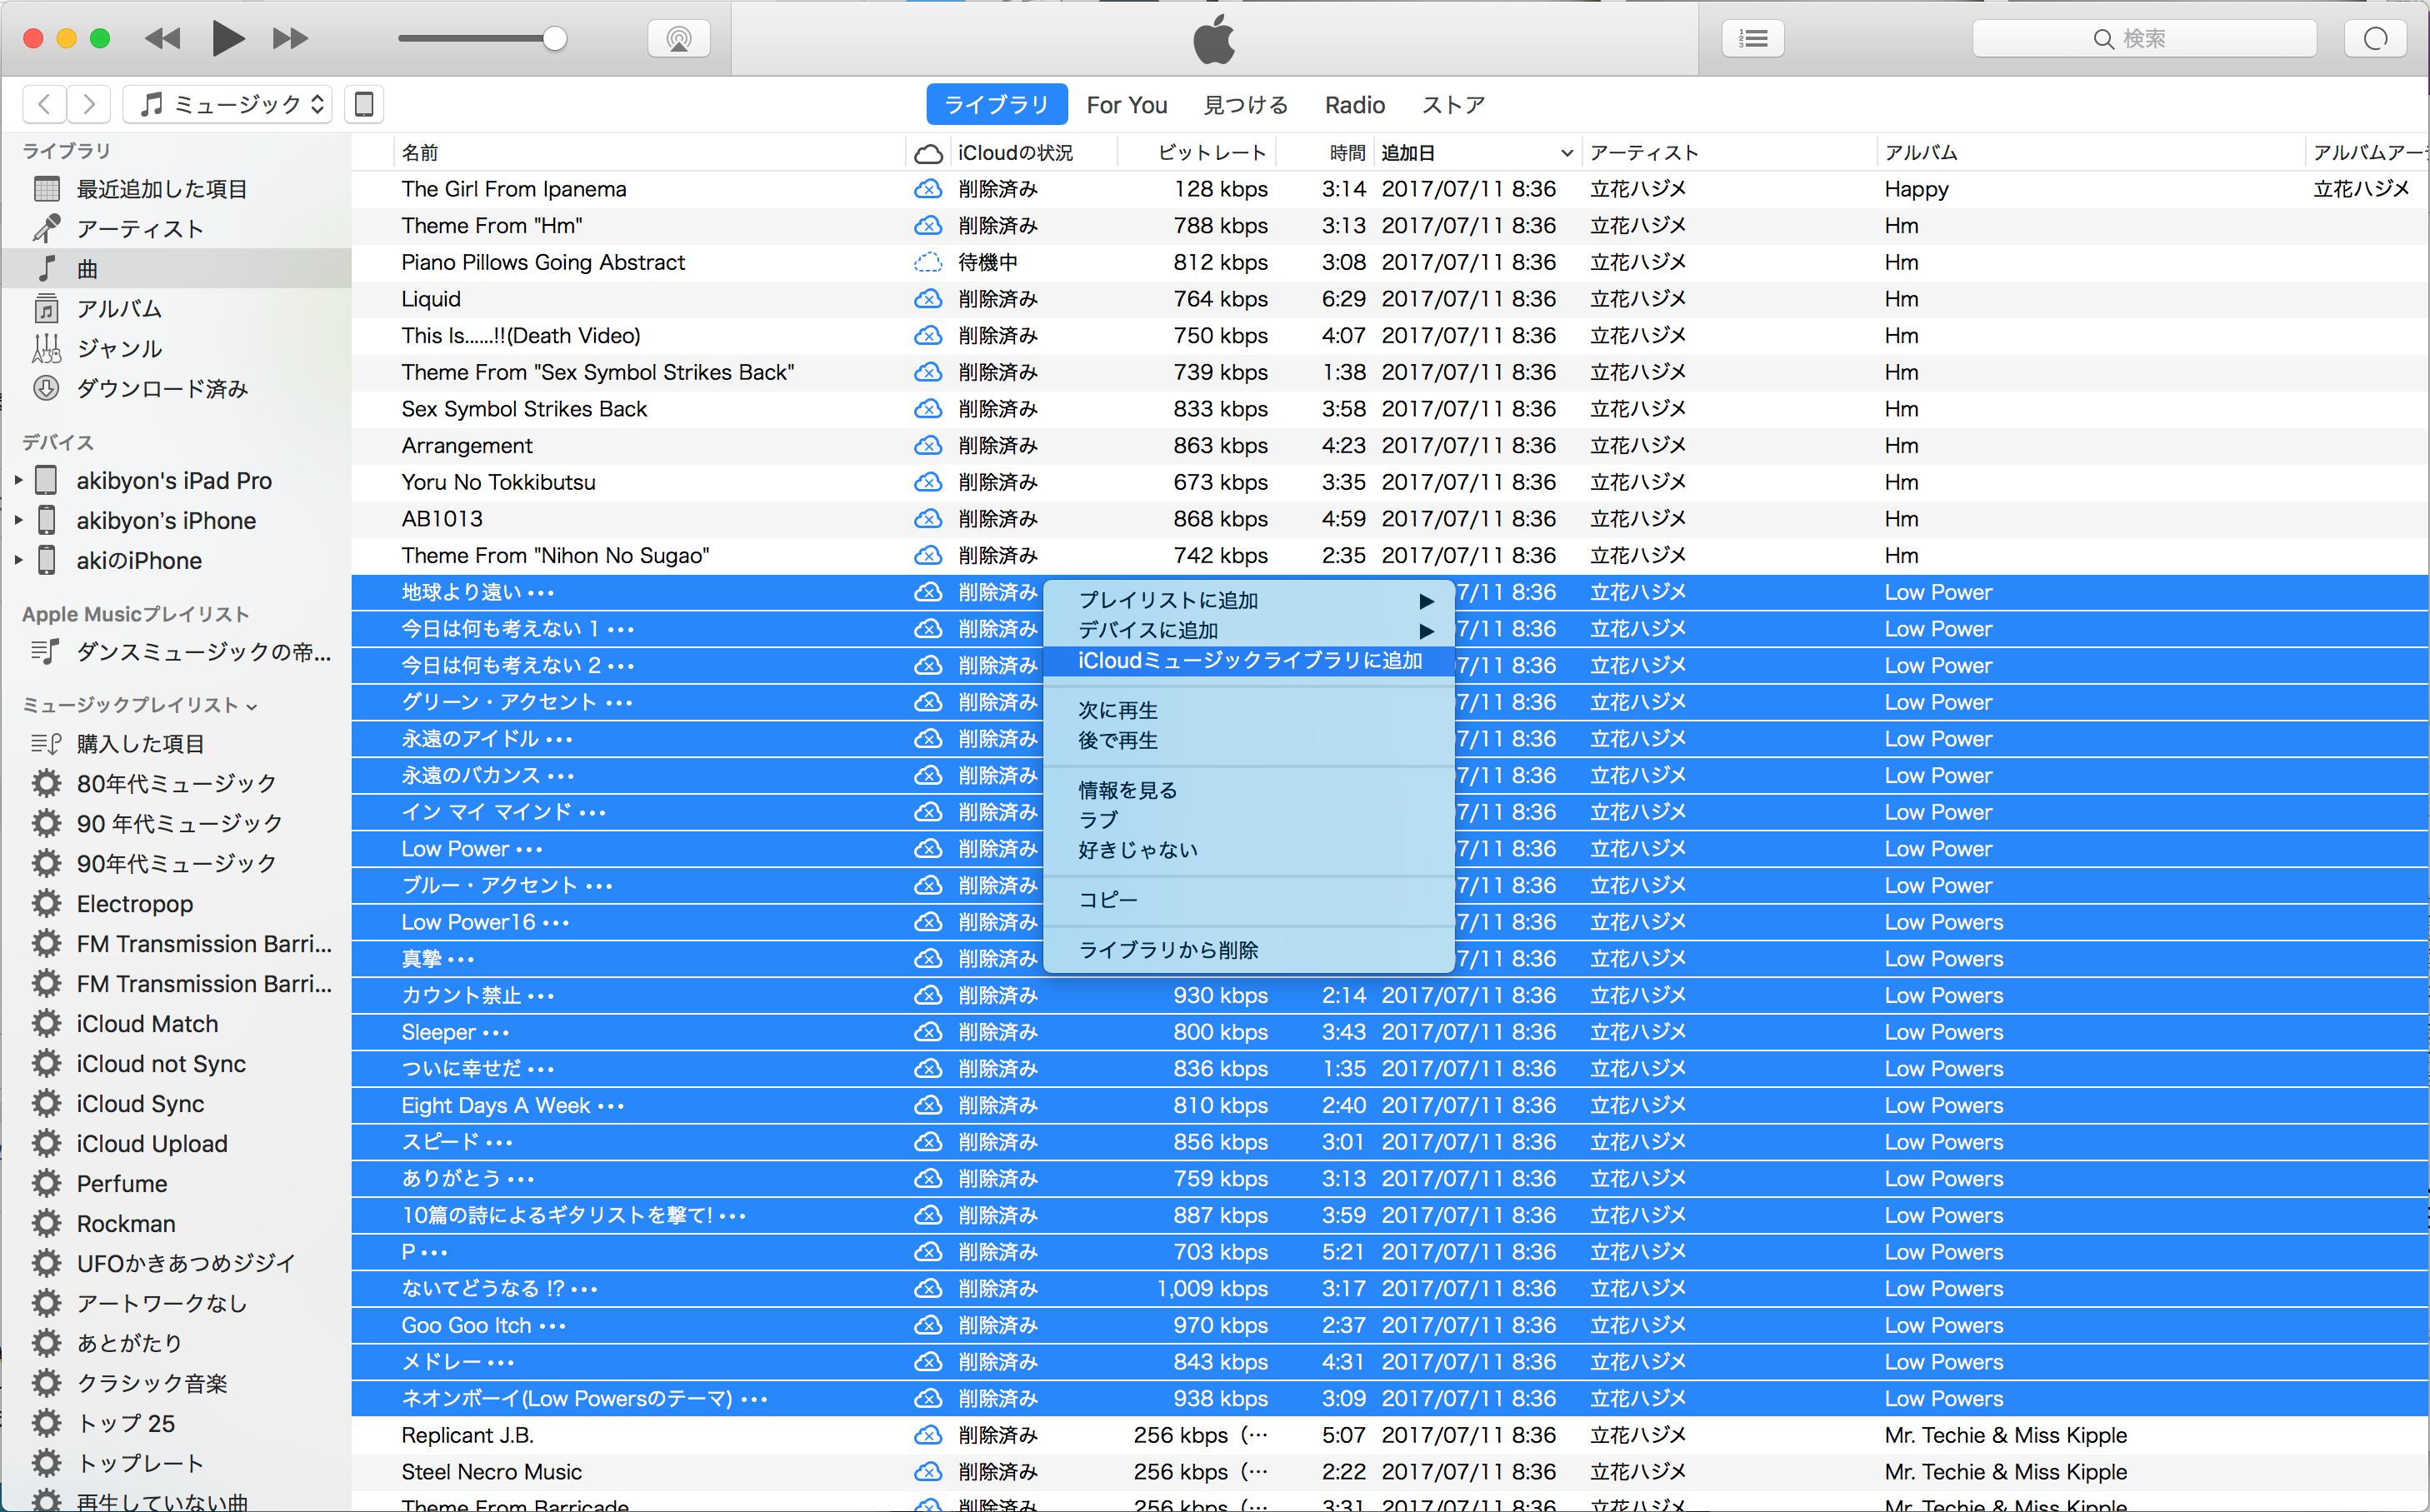2430x1512 pixels.
Task: Click the fast-forward next track button
Action: pyautogui.click(x=290, y=39)
